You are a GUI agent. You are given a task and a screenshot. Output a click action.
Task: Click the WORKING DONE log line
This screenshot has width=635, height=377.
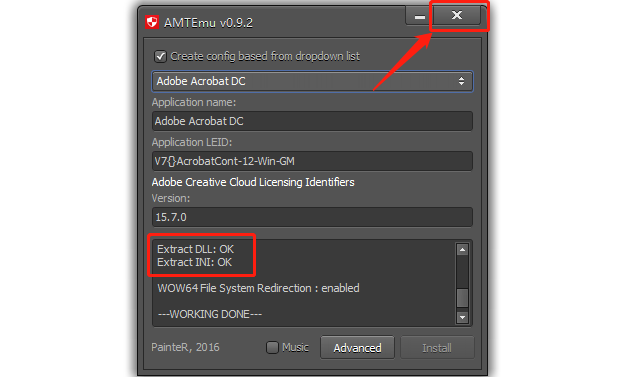tap(210, 314)
